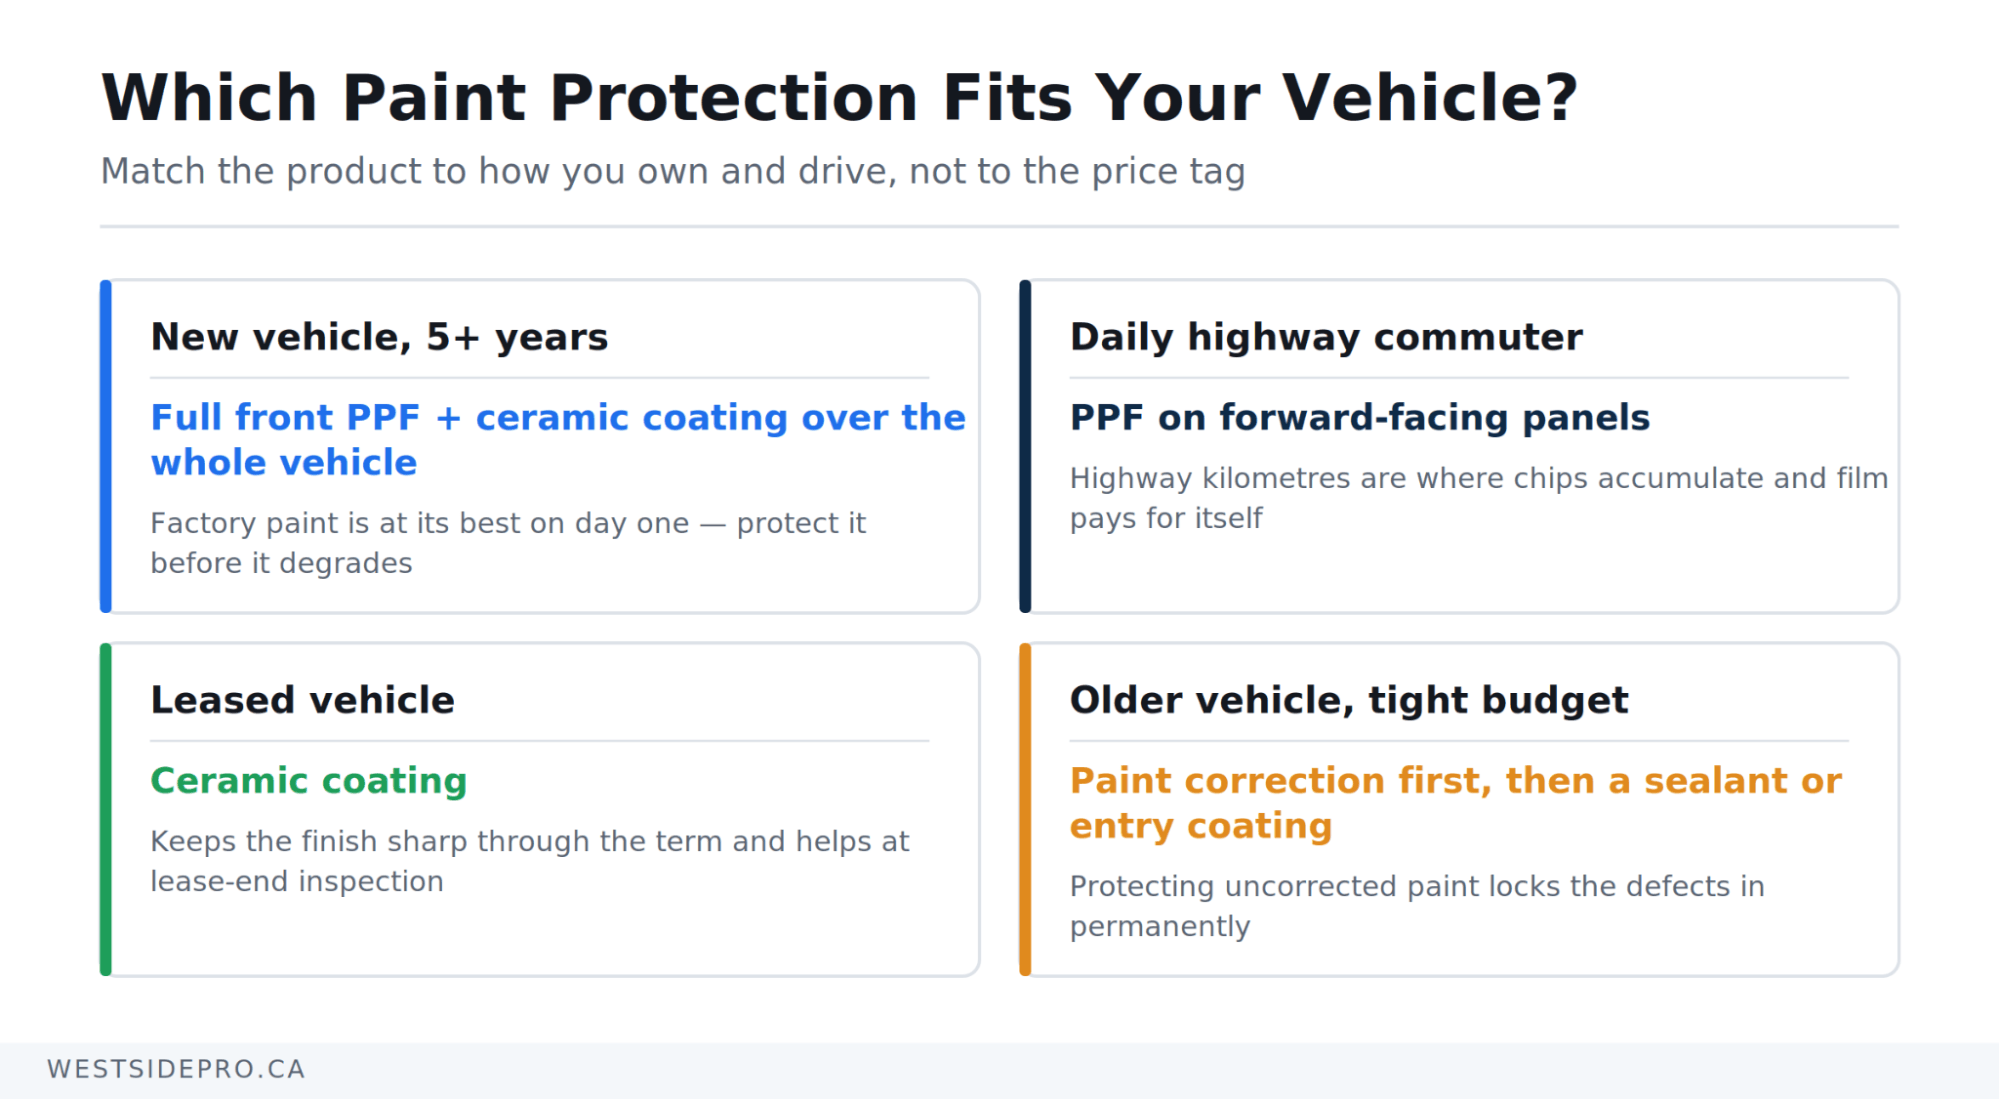The image size is (1999, 1100).
Task: Select the uncorrected paint defects description
Action: [1417, 906]
